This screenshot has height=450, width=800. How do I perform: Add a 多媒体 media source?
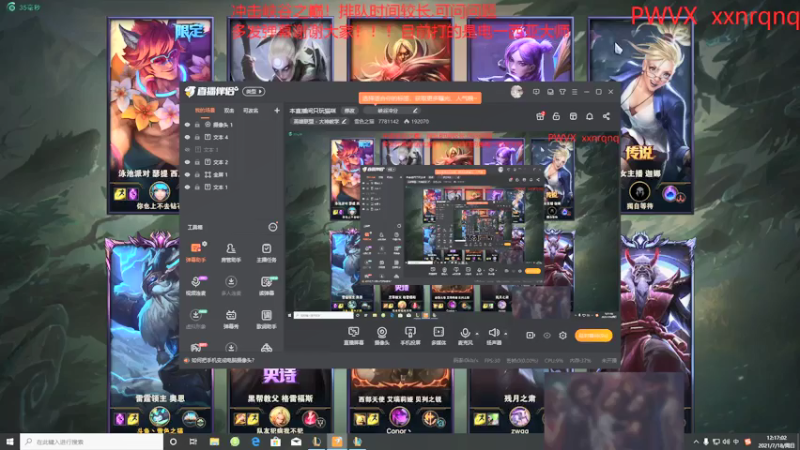tap(438, 336)
